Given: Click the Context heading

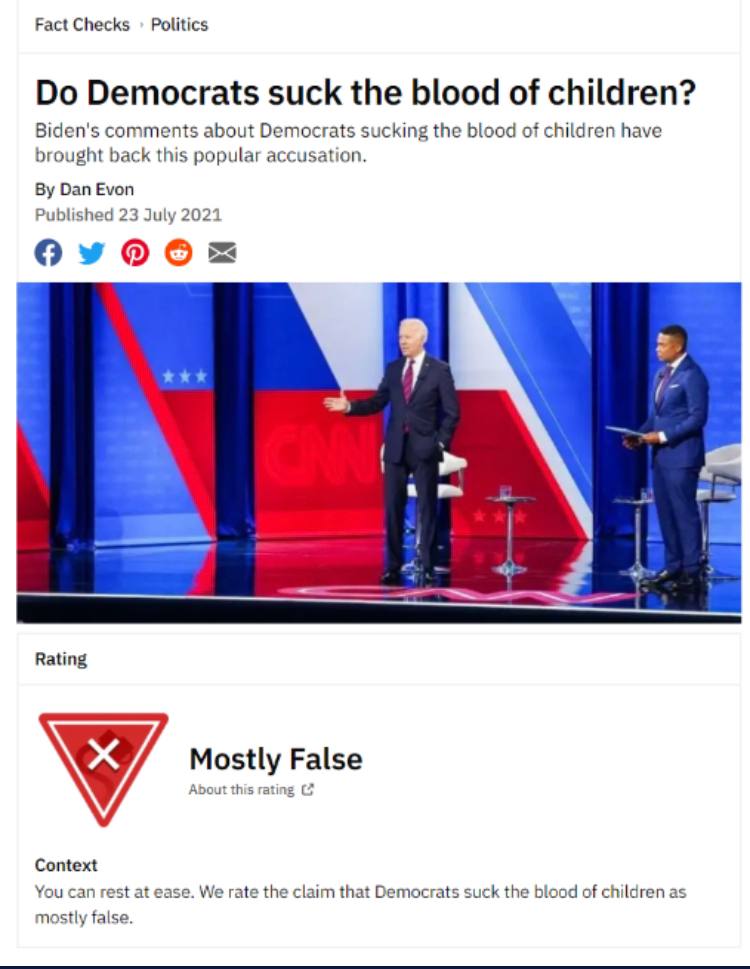Looking at the screenshot, I should (x=66, y=865).
